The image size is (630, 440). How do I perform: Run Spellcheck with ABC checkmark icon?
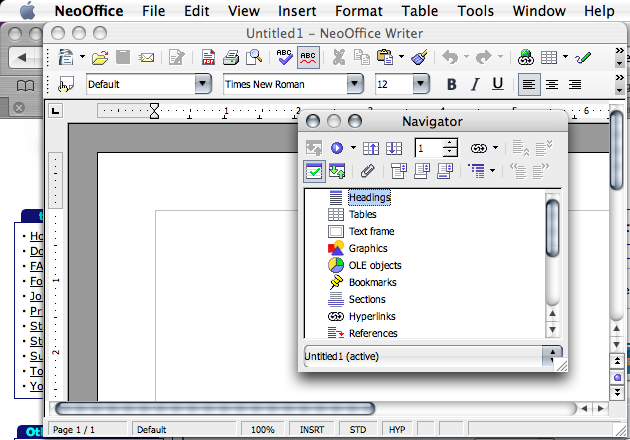[x=284, y=57]
